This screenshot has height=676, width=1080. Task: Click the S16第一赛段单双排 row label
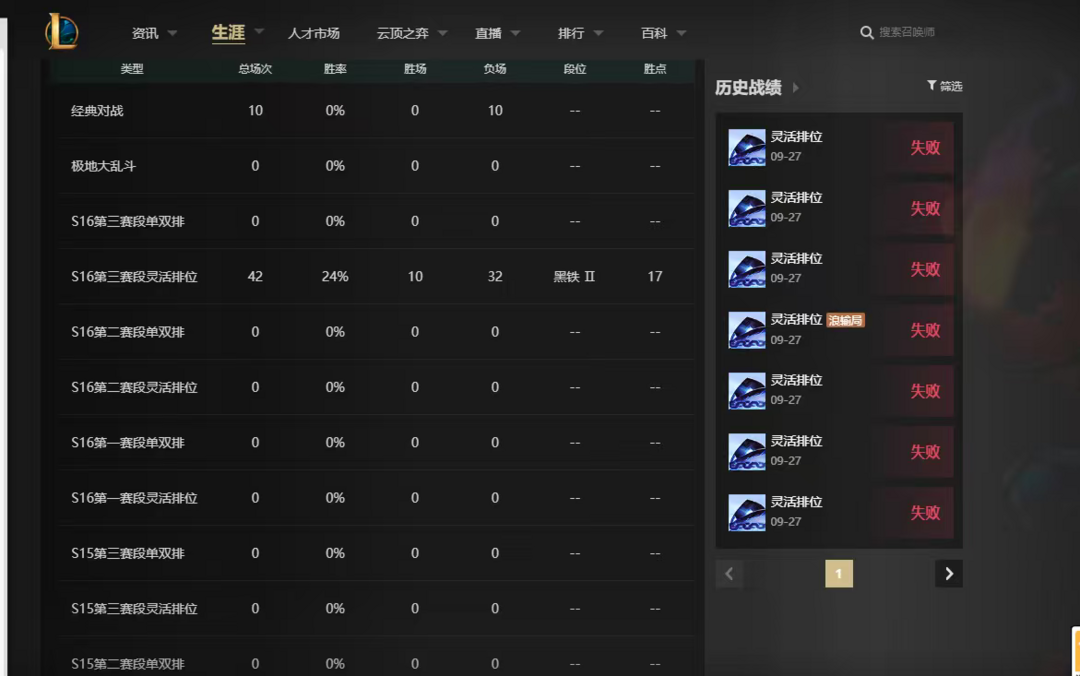(x=128, y=442)
